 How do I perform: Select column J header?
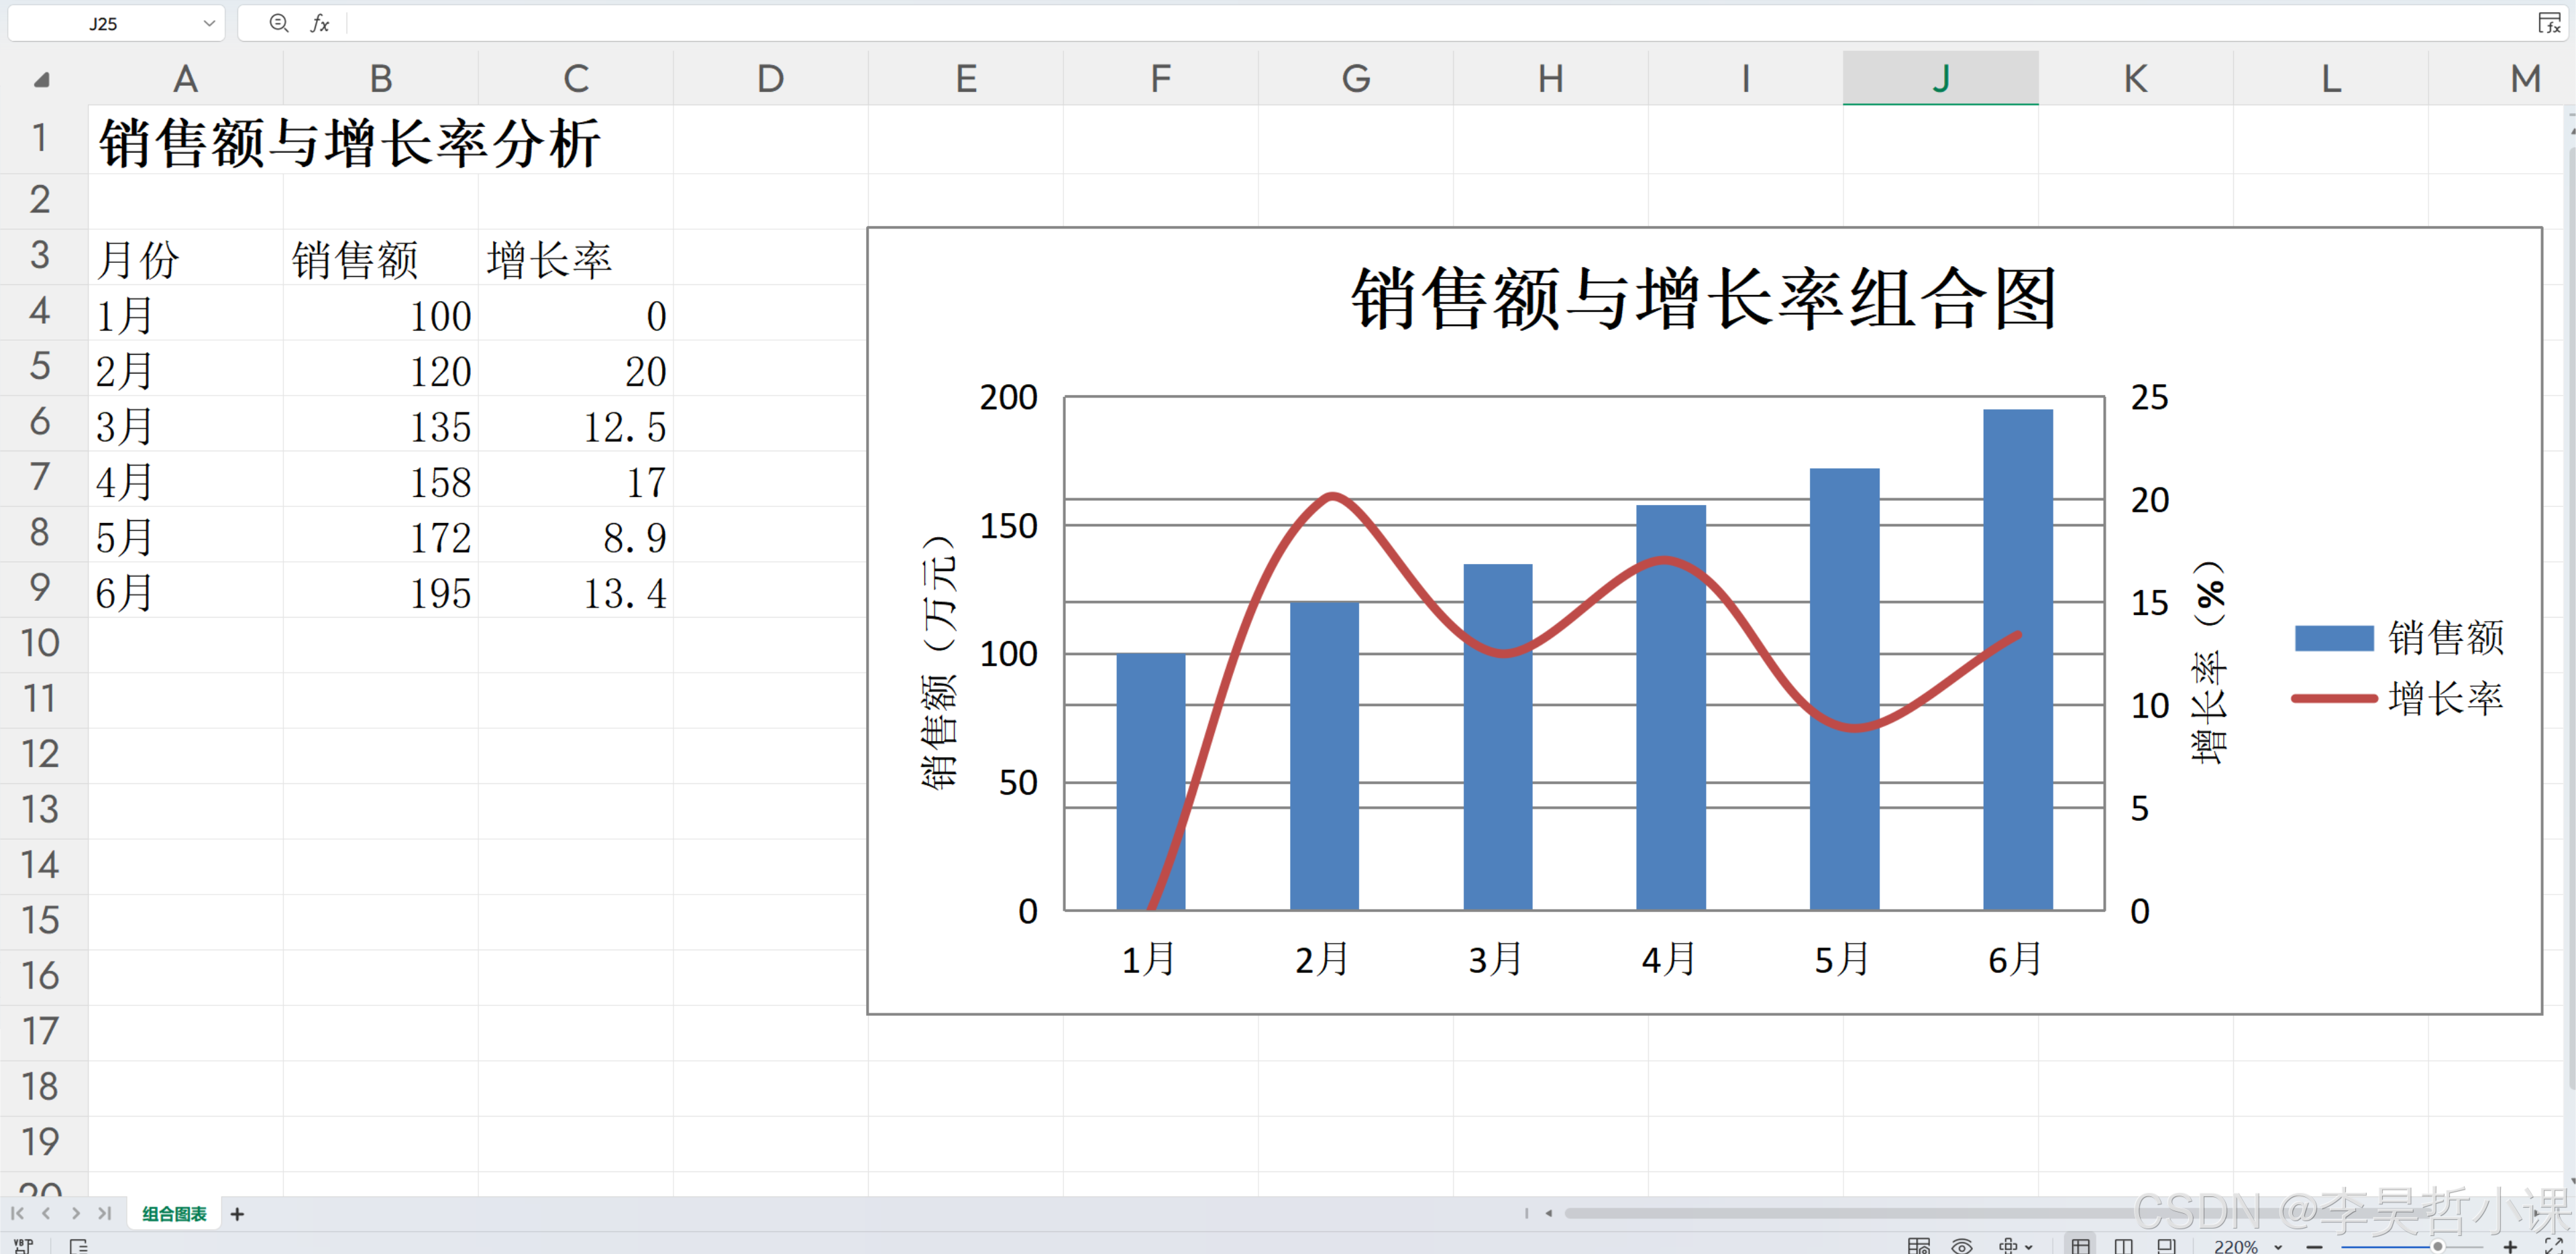1940,78
